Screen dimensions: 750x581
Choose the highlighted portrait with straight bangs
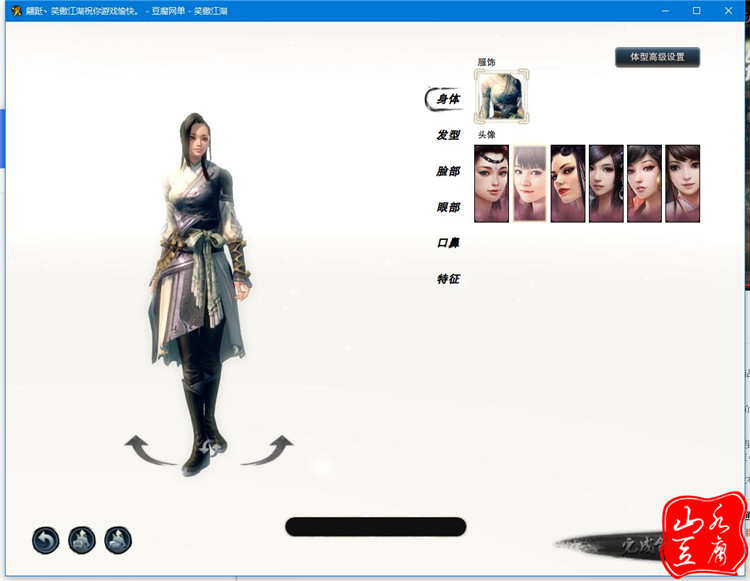(x=529, y=184)
